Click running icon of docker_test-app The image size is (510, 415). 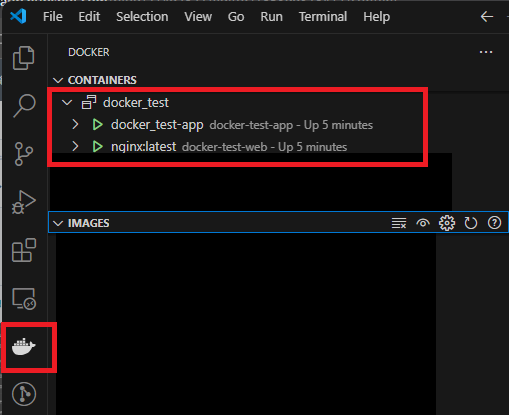tap(98, 125)
